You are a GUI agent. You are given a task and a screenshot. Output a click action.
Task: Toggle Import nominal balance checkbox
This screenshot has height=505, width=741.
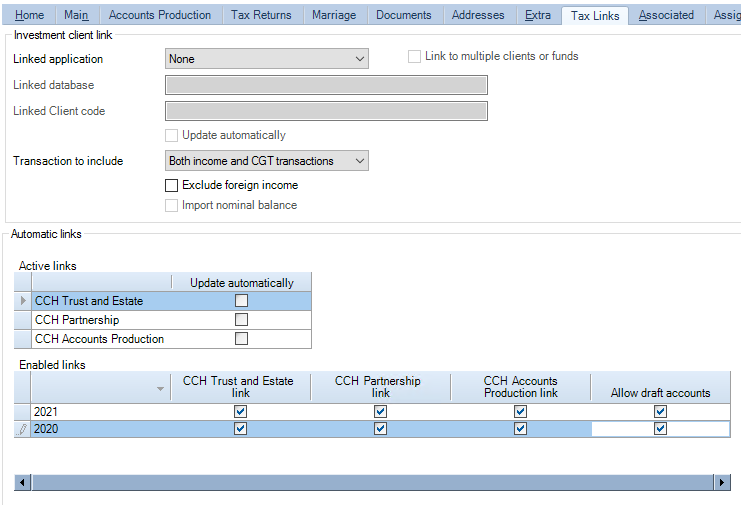click(171, 205)
